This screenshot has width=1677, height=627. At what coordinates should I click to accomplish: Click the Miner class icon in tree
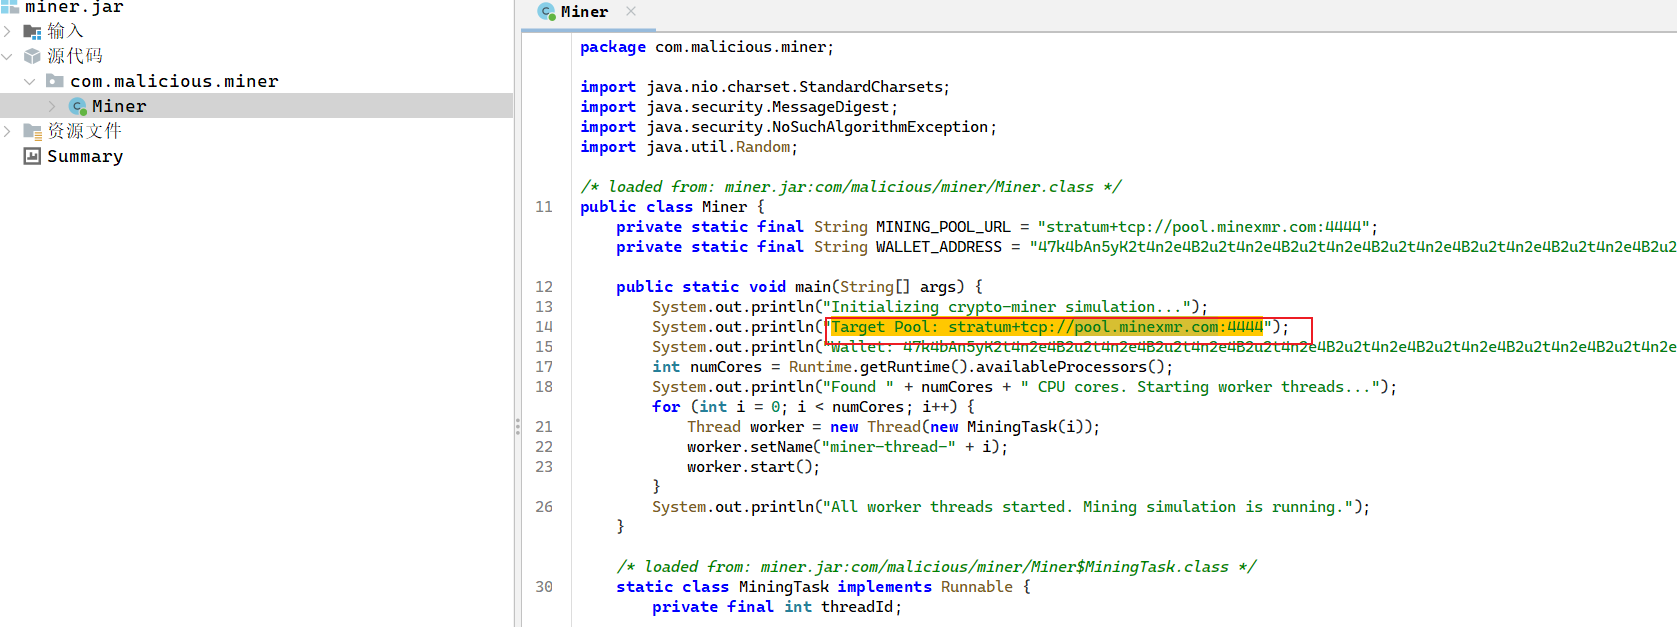pos(77,106)
